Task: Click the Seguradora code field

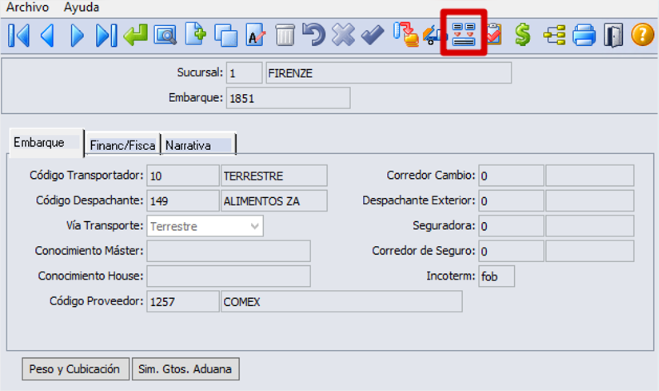Action: [511, 226]
